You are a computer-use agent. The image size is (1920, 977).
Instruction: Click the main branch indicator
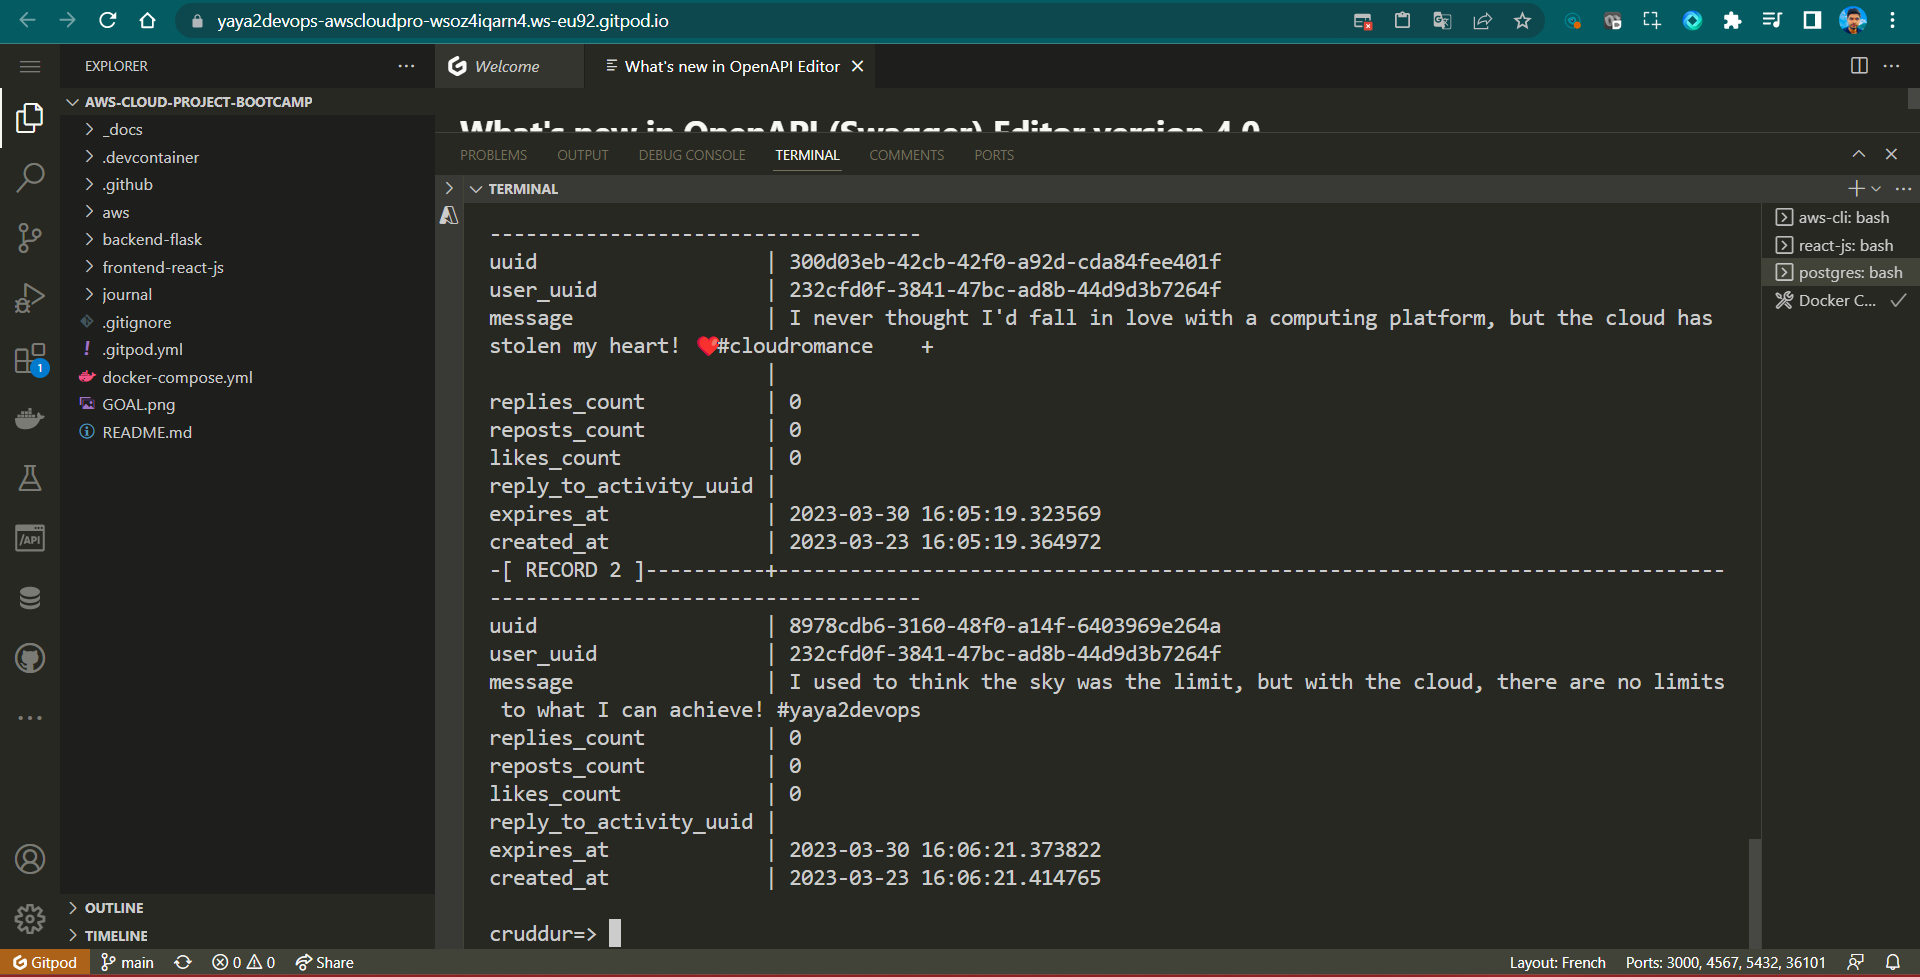127,962
